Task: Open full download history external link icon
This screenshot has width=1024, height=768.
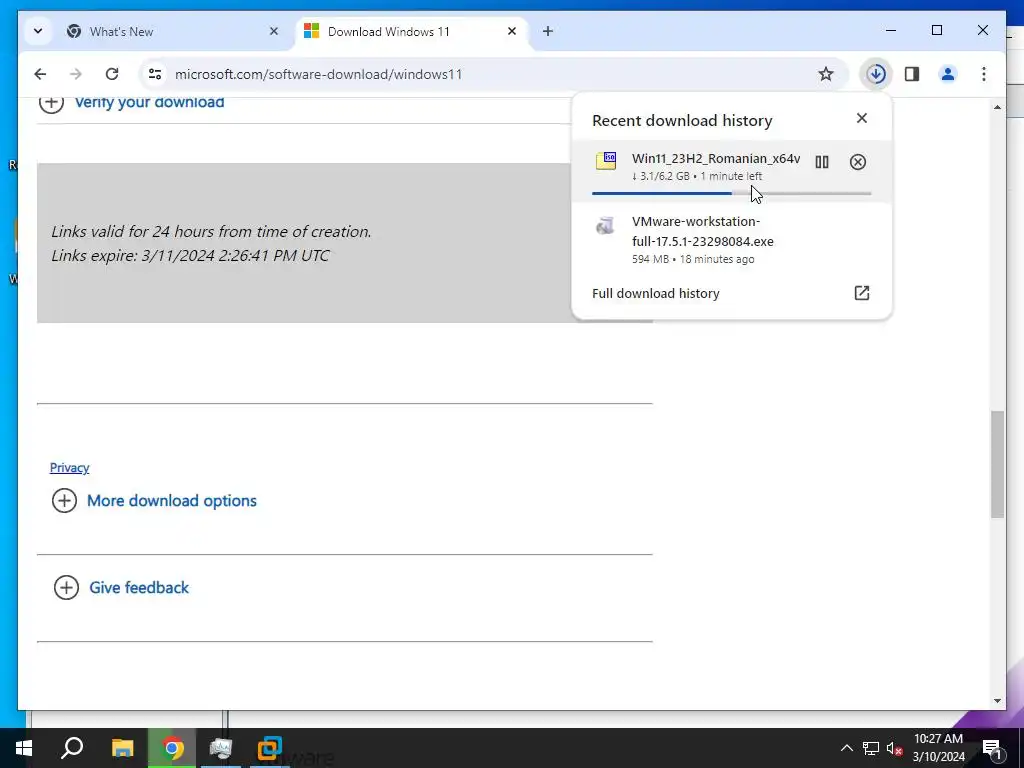Action: (x=861, y=293)
